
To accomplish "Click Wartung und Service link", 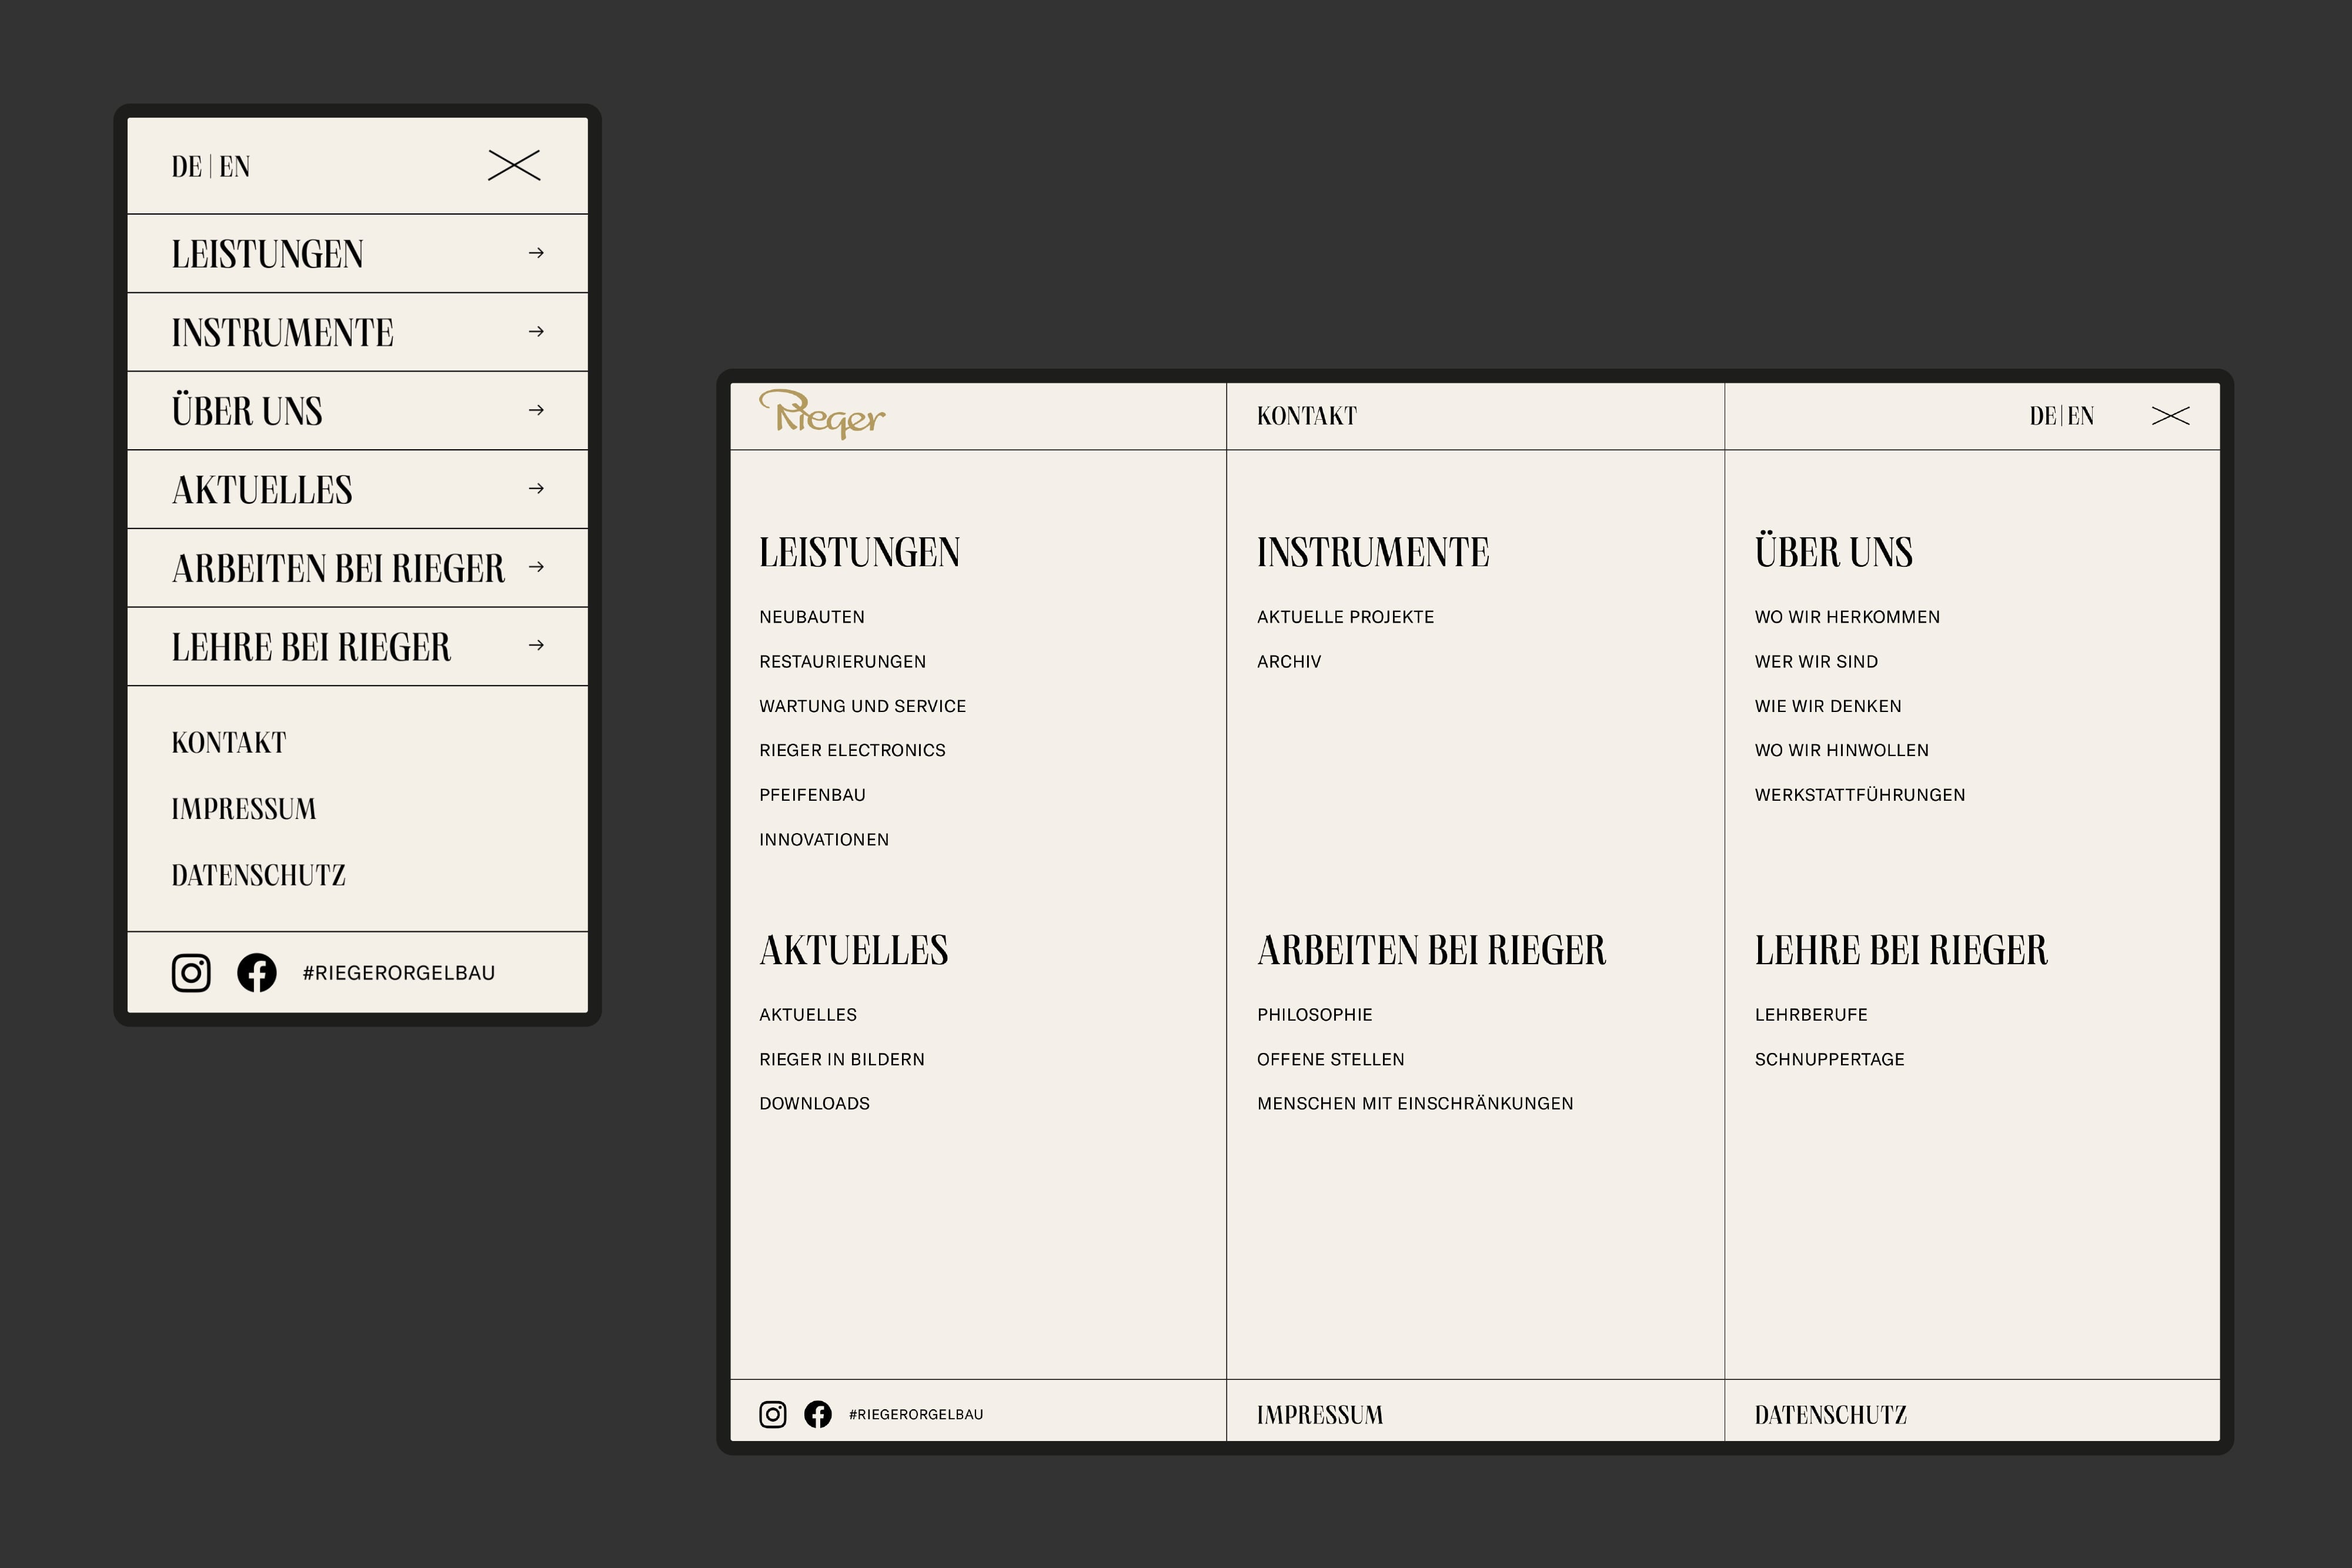I will pyautogui.click(x=862, y=706).
